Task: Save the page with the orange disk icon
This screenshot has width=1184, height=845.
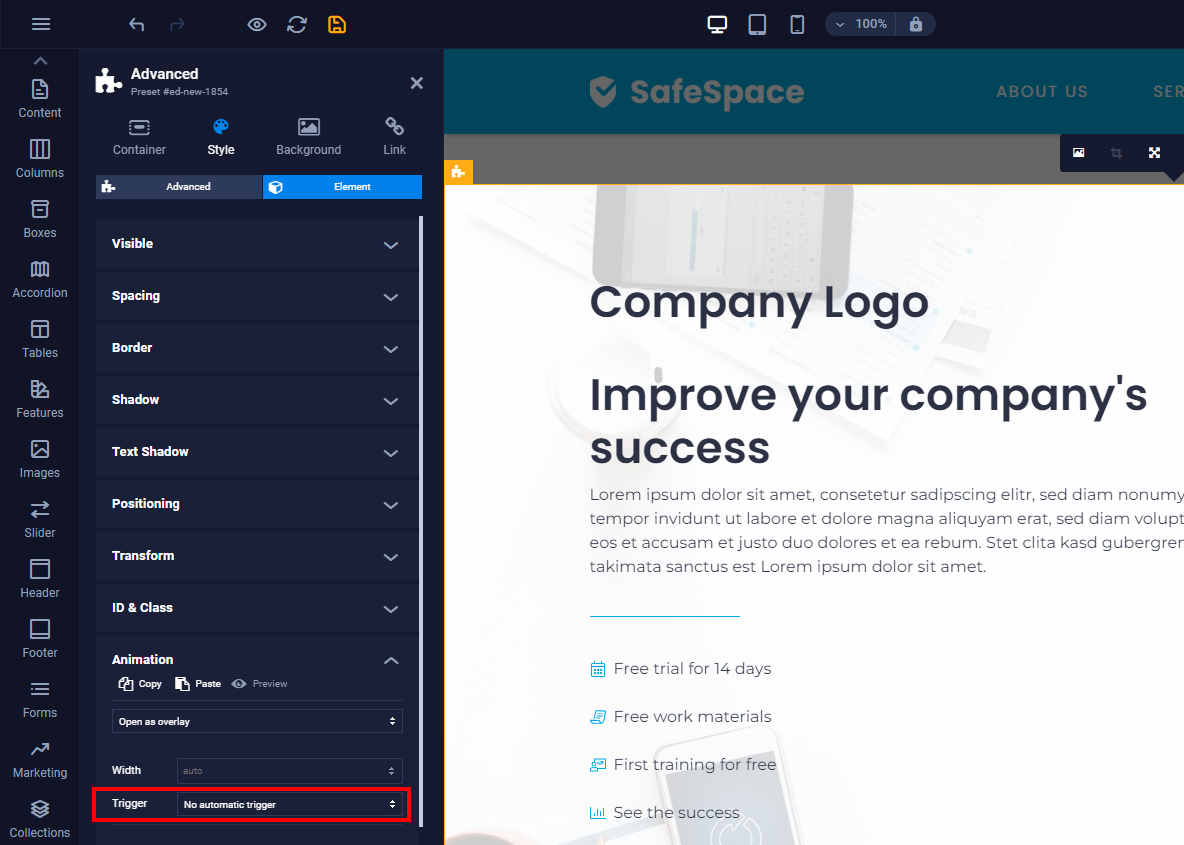Action: 337,24
